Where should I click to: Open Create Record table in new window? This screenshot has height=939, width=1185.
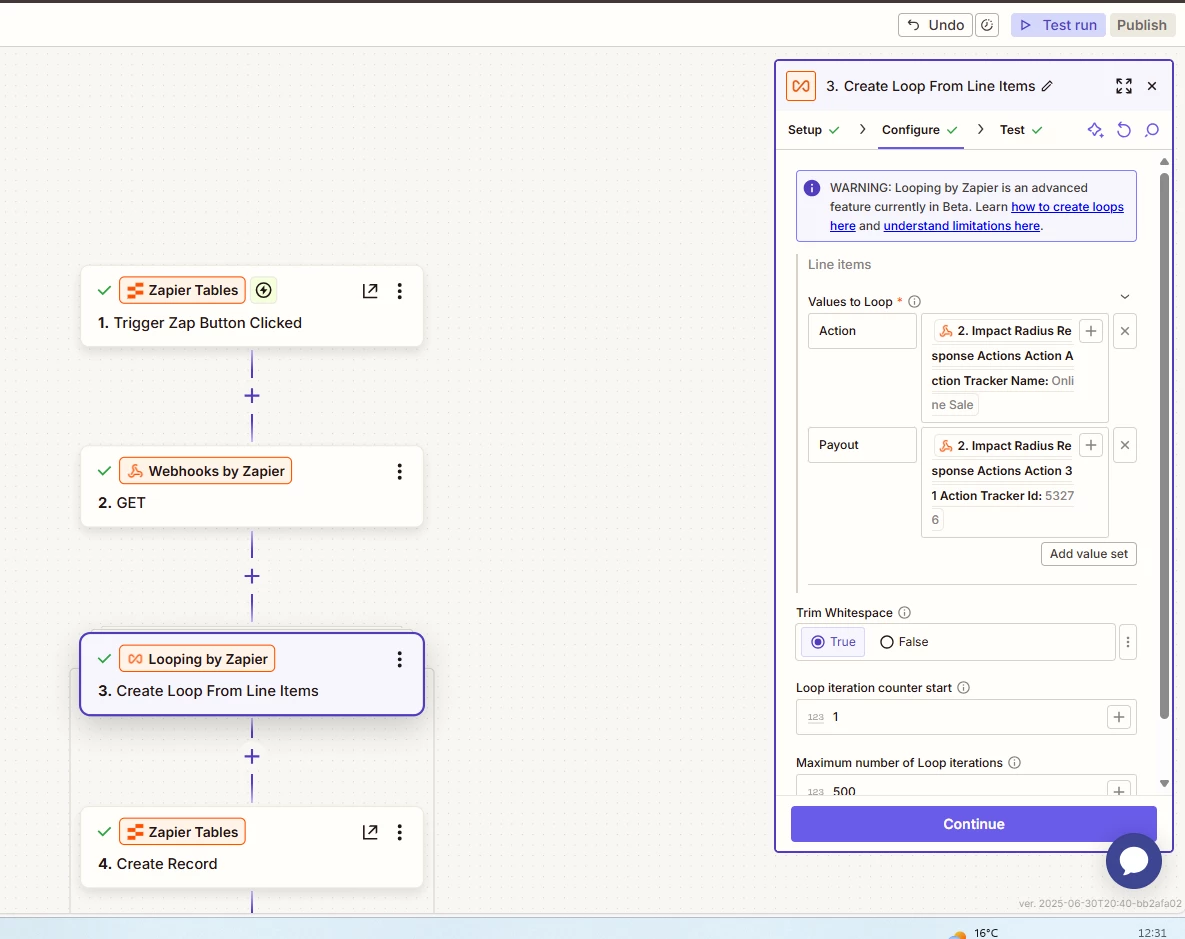[x=370, y=832]
